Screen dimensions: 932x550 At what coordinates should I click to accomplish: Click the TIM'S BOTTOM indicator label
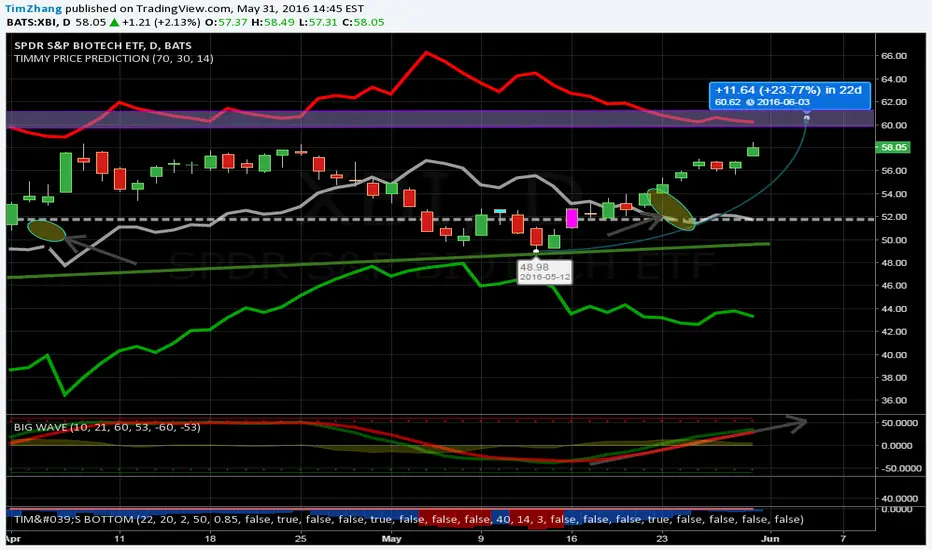[408, 519]
